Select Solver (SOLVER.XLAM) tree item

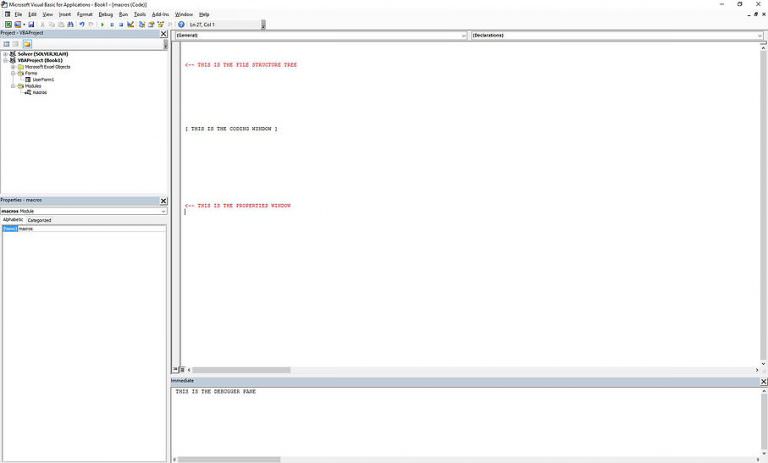point(43,54)
